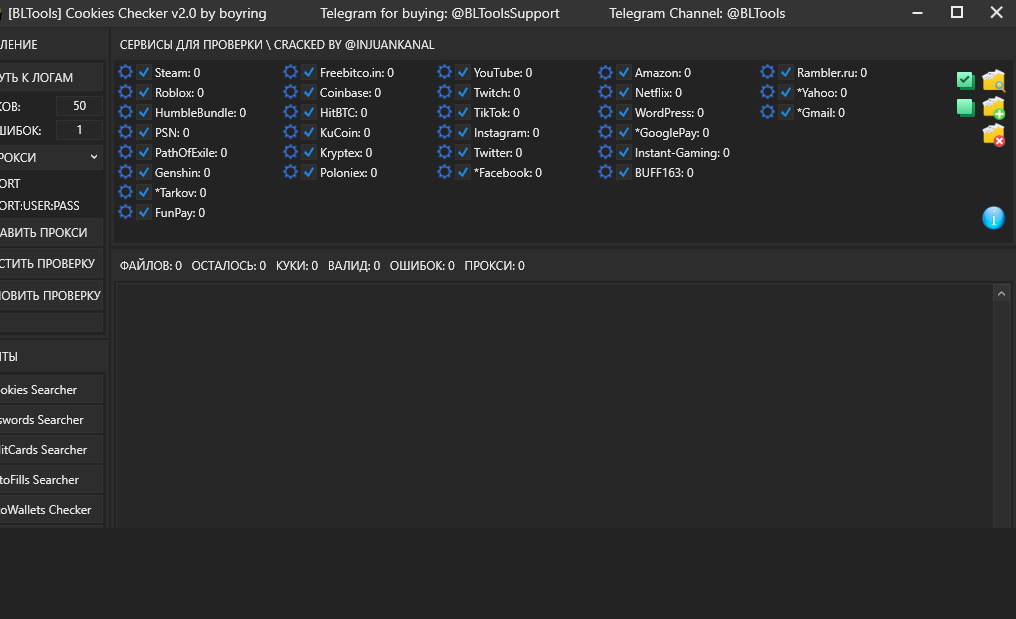
Task: Click the ПРОКСИ: 0 status counter
Action: pos(494,266)
